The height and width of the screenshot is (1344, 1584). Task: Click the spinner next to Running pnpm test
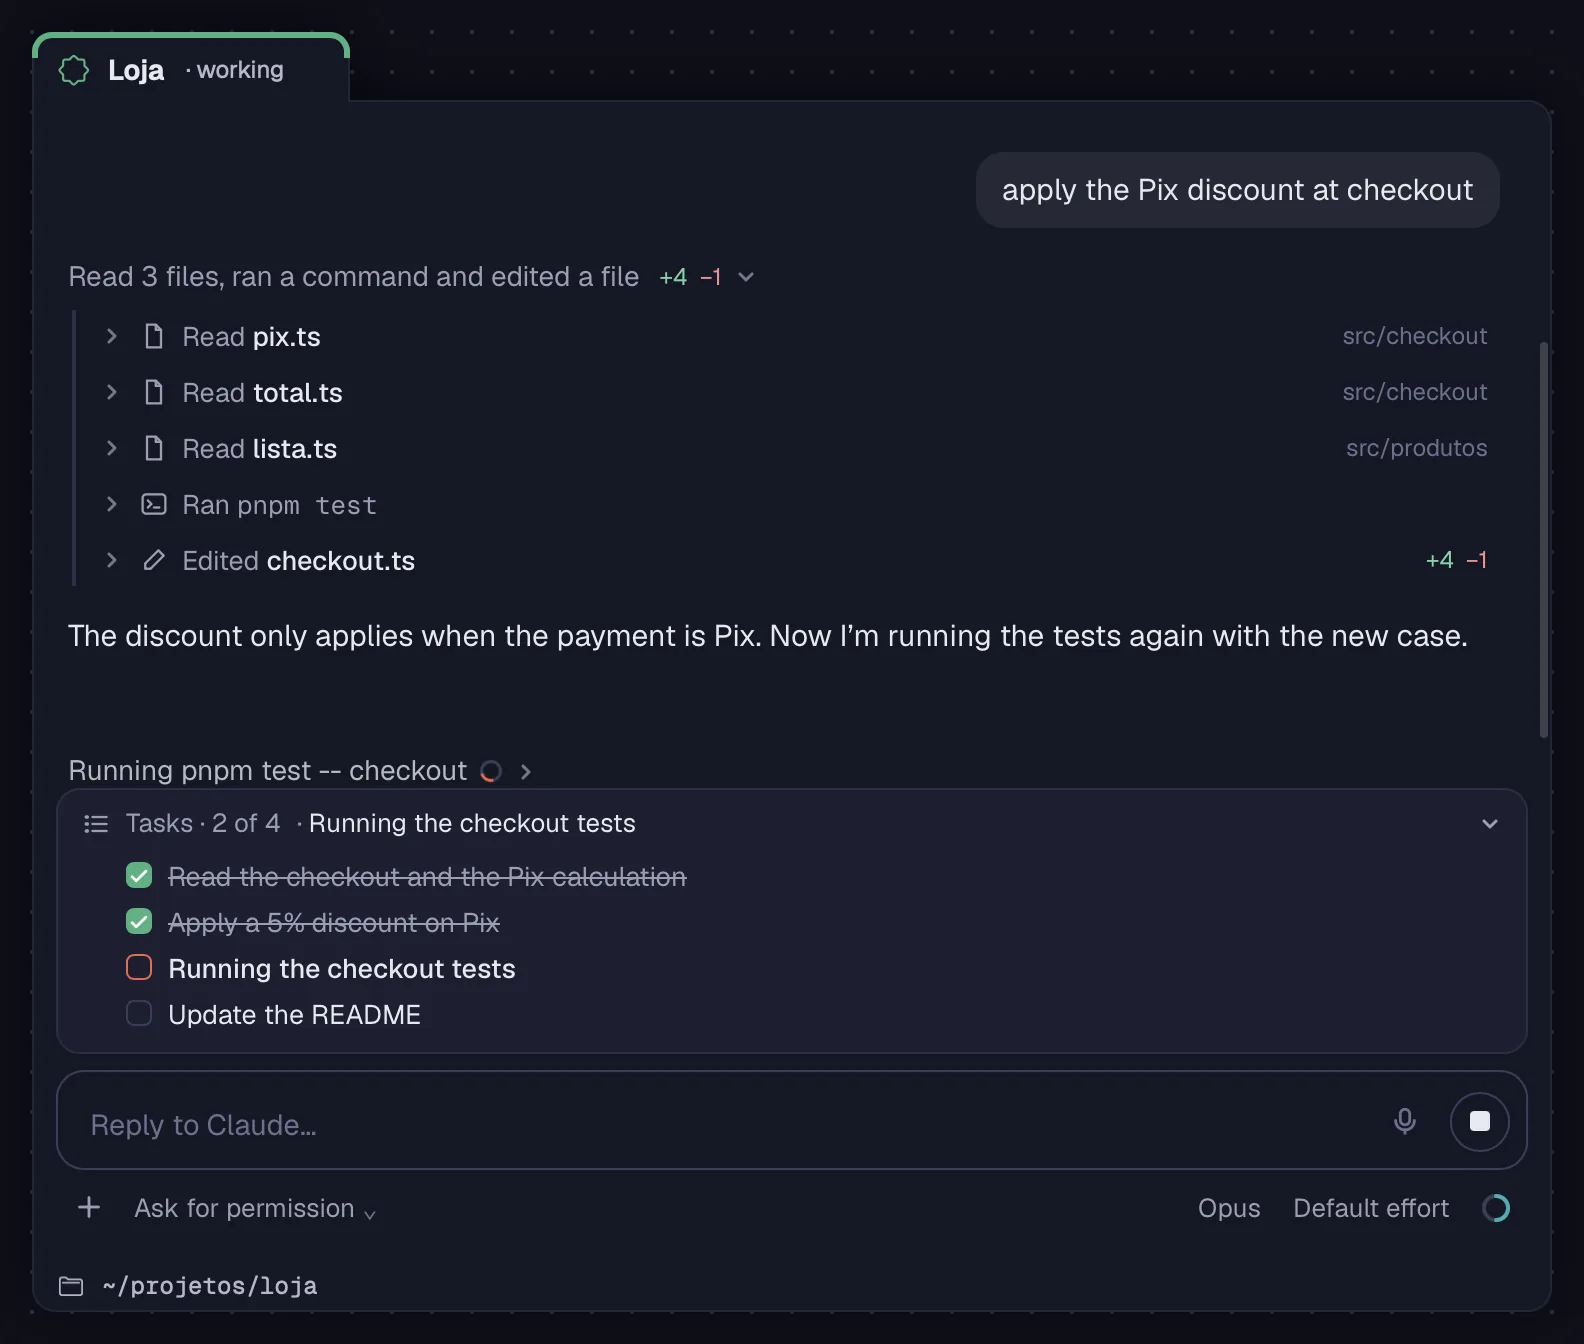tap(491, 771)
